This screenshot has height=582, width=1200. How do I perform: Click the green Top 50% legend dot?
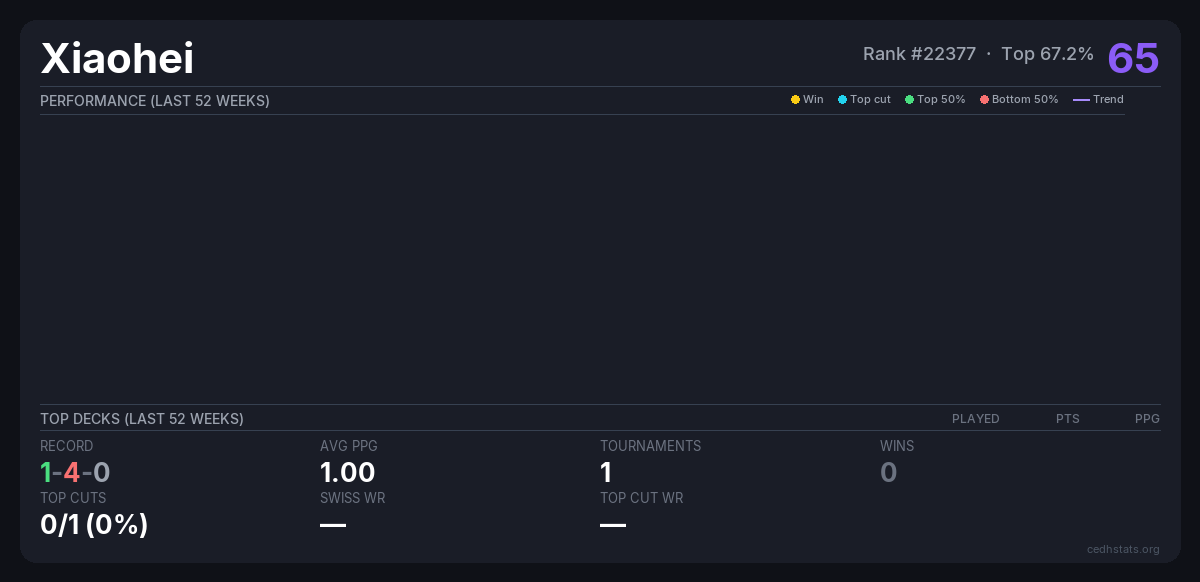pyautogui.click(x=909, y=100)
